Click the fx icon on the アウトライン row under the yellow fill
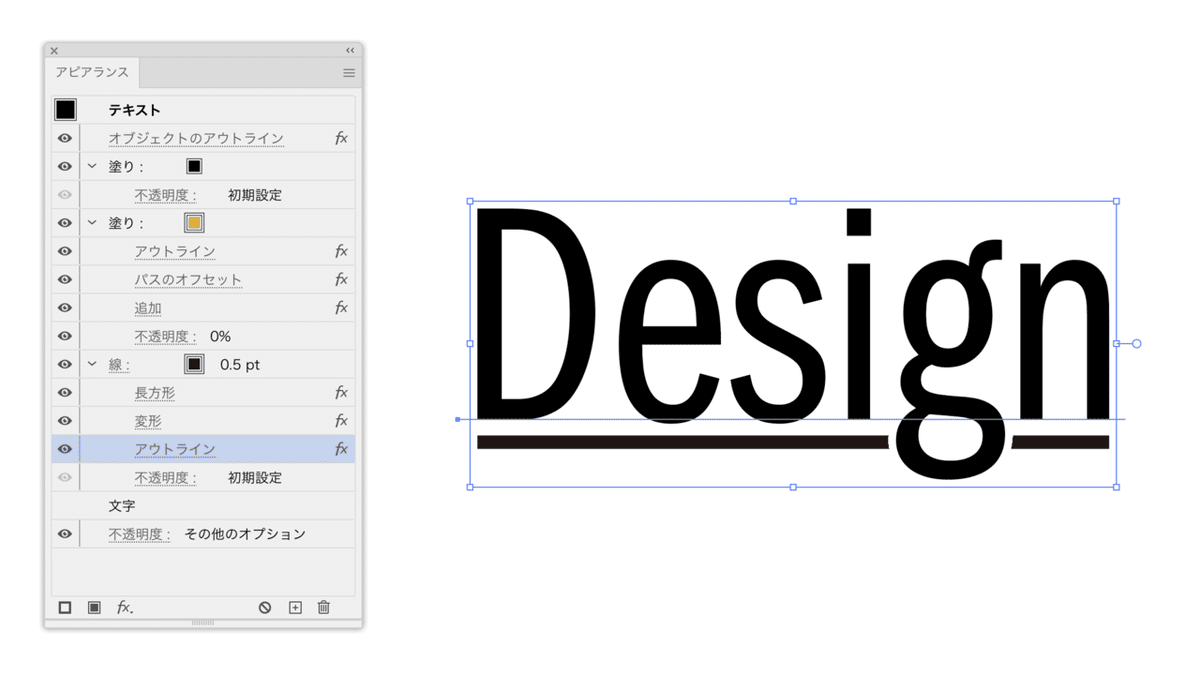 click(341, 251)
